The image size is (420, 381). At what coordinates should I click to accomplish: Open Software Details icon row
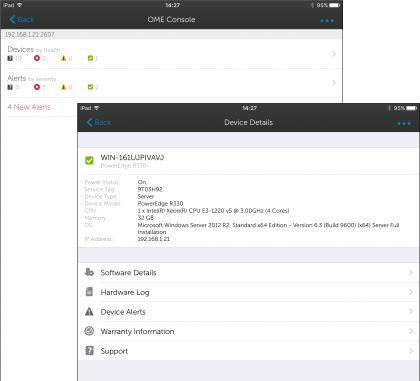[248, 273]
